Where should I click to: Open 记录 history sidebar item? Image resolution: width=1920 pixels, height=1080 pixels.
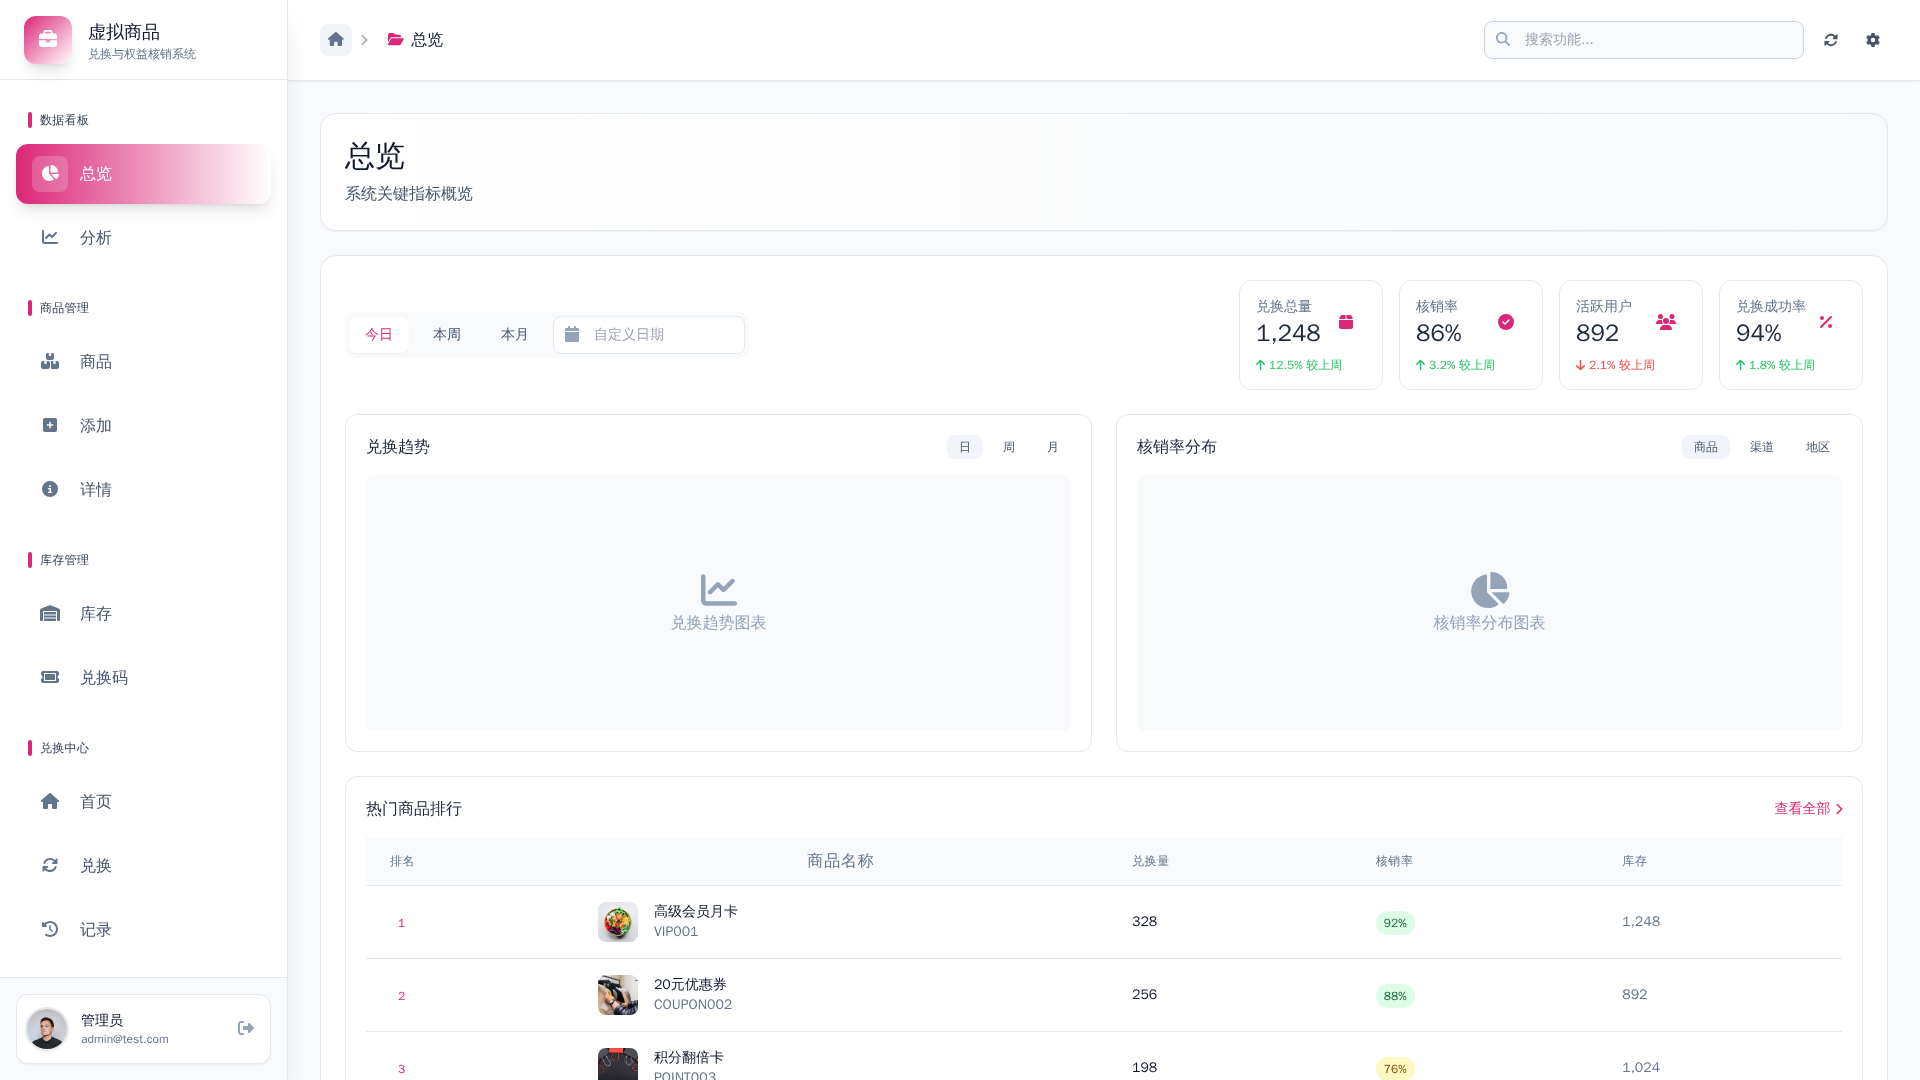pos(95,930)
